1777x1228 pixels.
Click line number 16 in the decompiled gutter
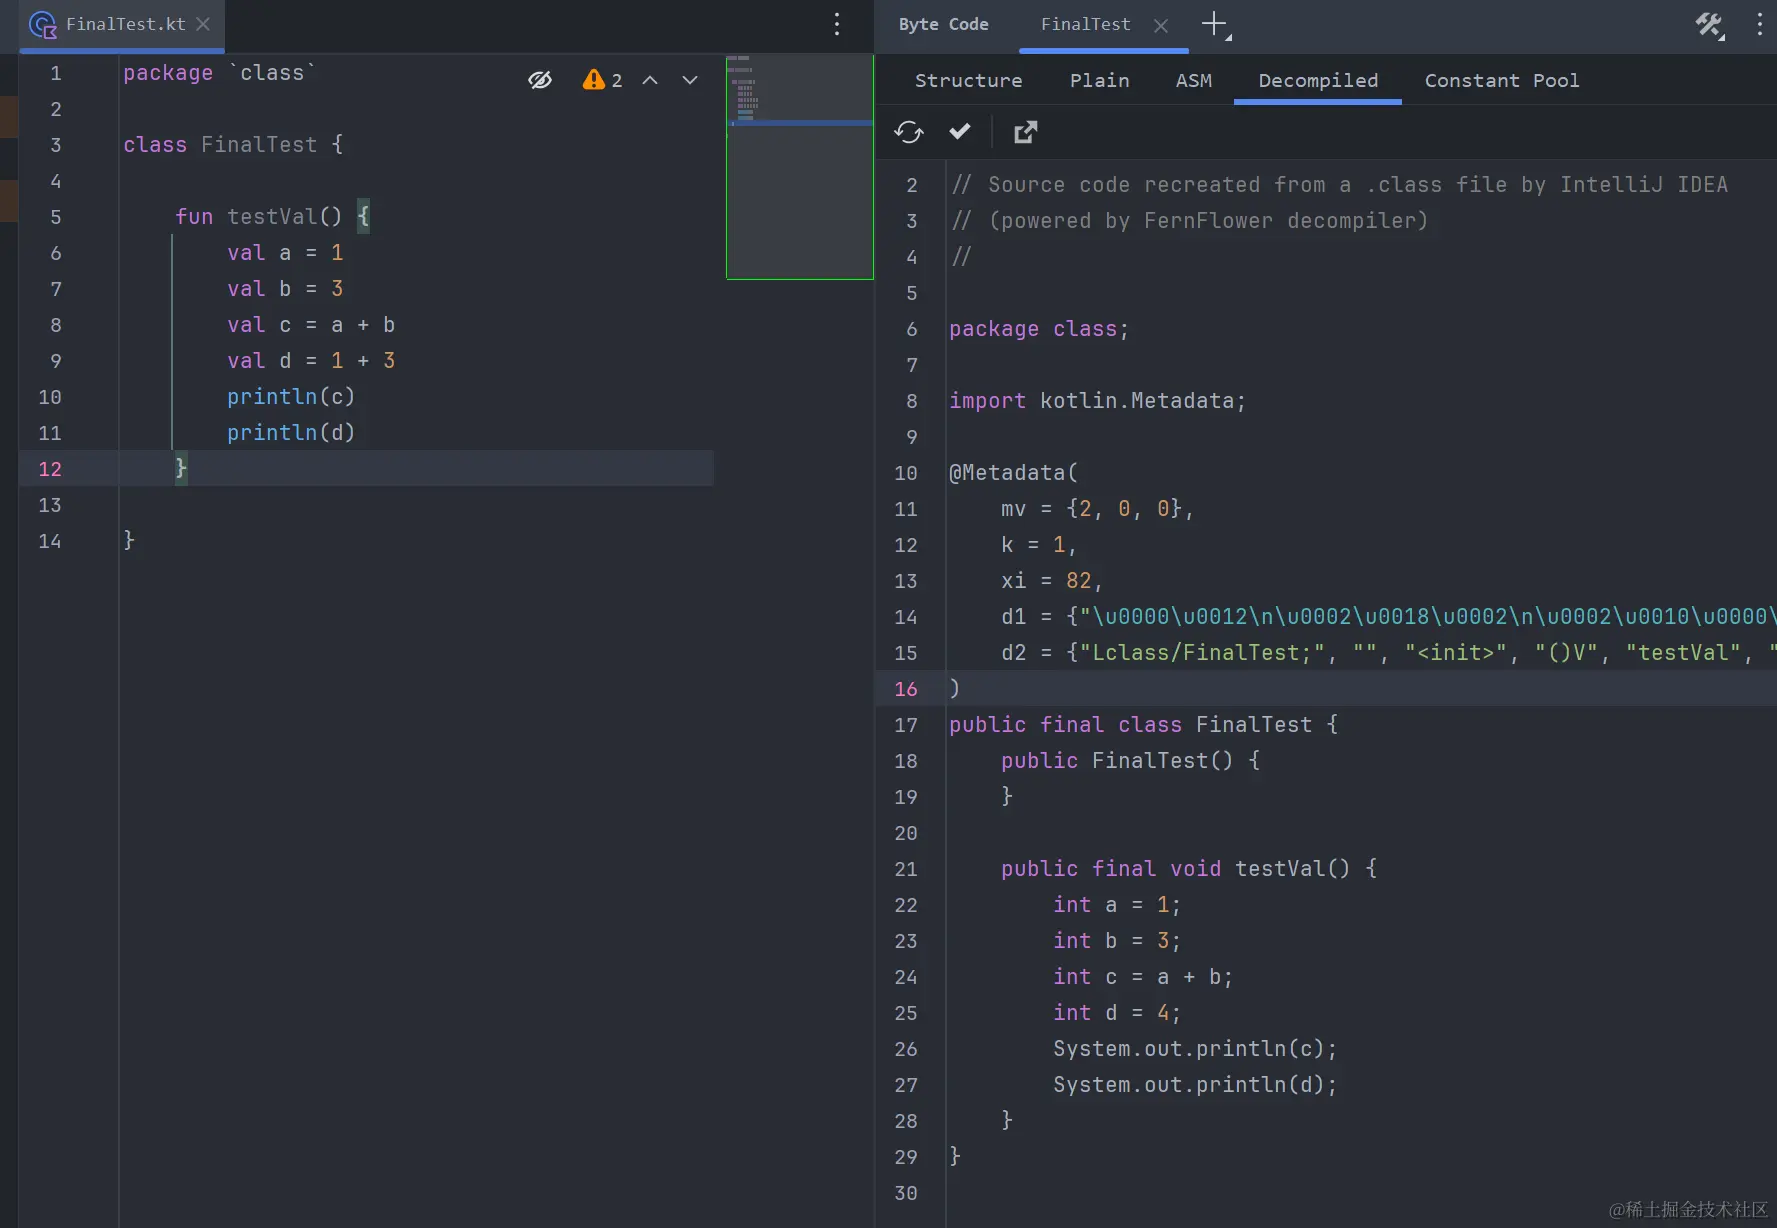click(x=906, y=689)
